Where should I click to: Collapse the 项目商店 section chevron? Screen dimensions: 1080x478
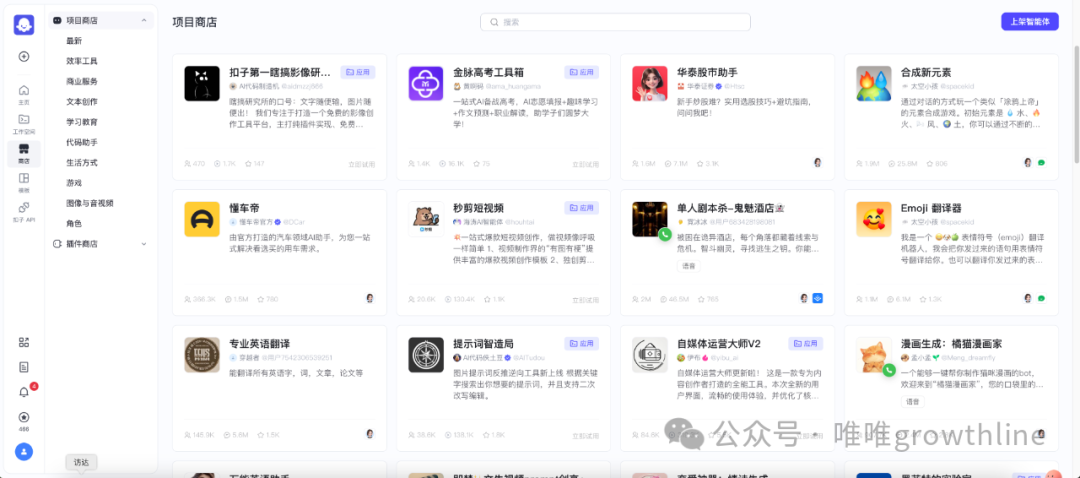click(x=144, y=21)
